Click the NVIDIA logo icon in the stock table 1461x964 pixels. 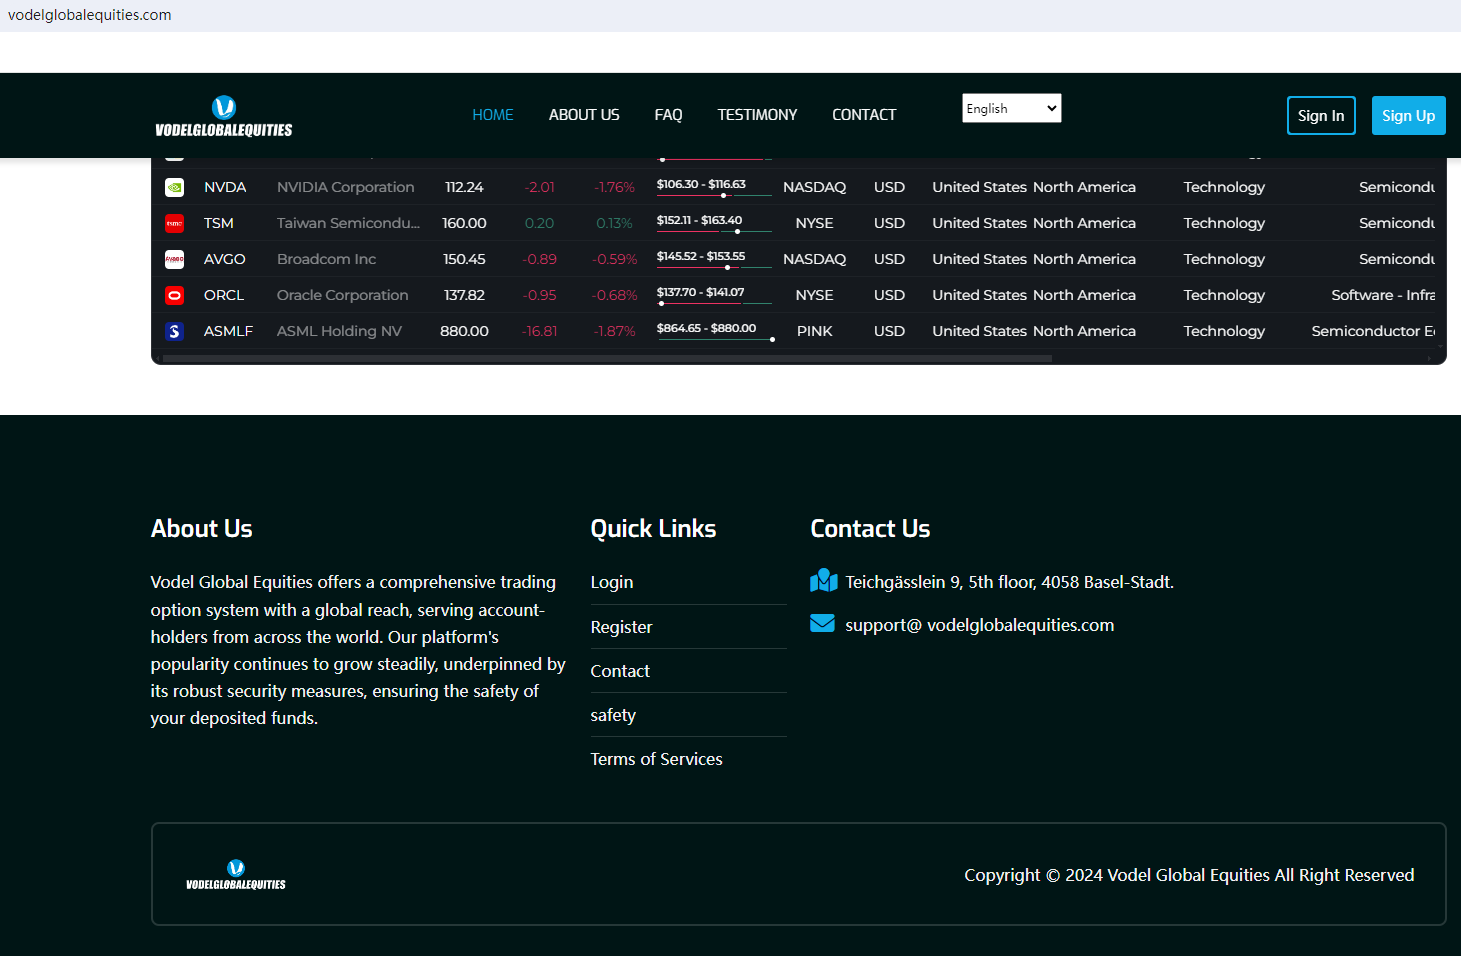click(174, 187)
